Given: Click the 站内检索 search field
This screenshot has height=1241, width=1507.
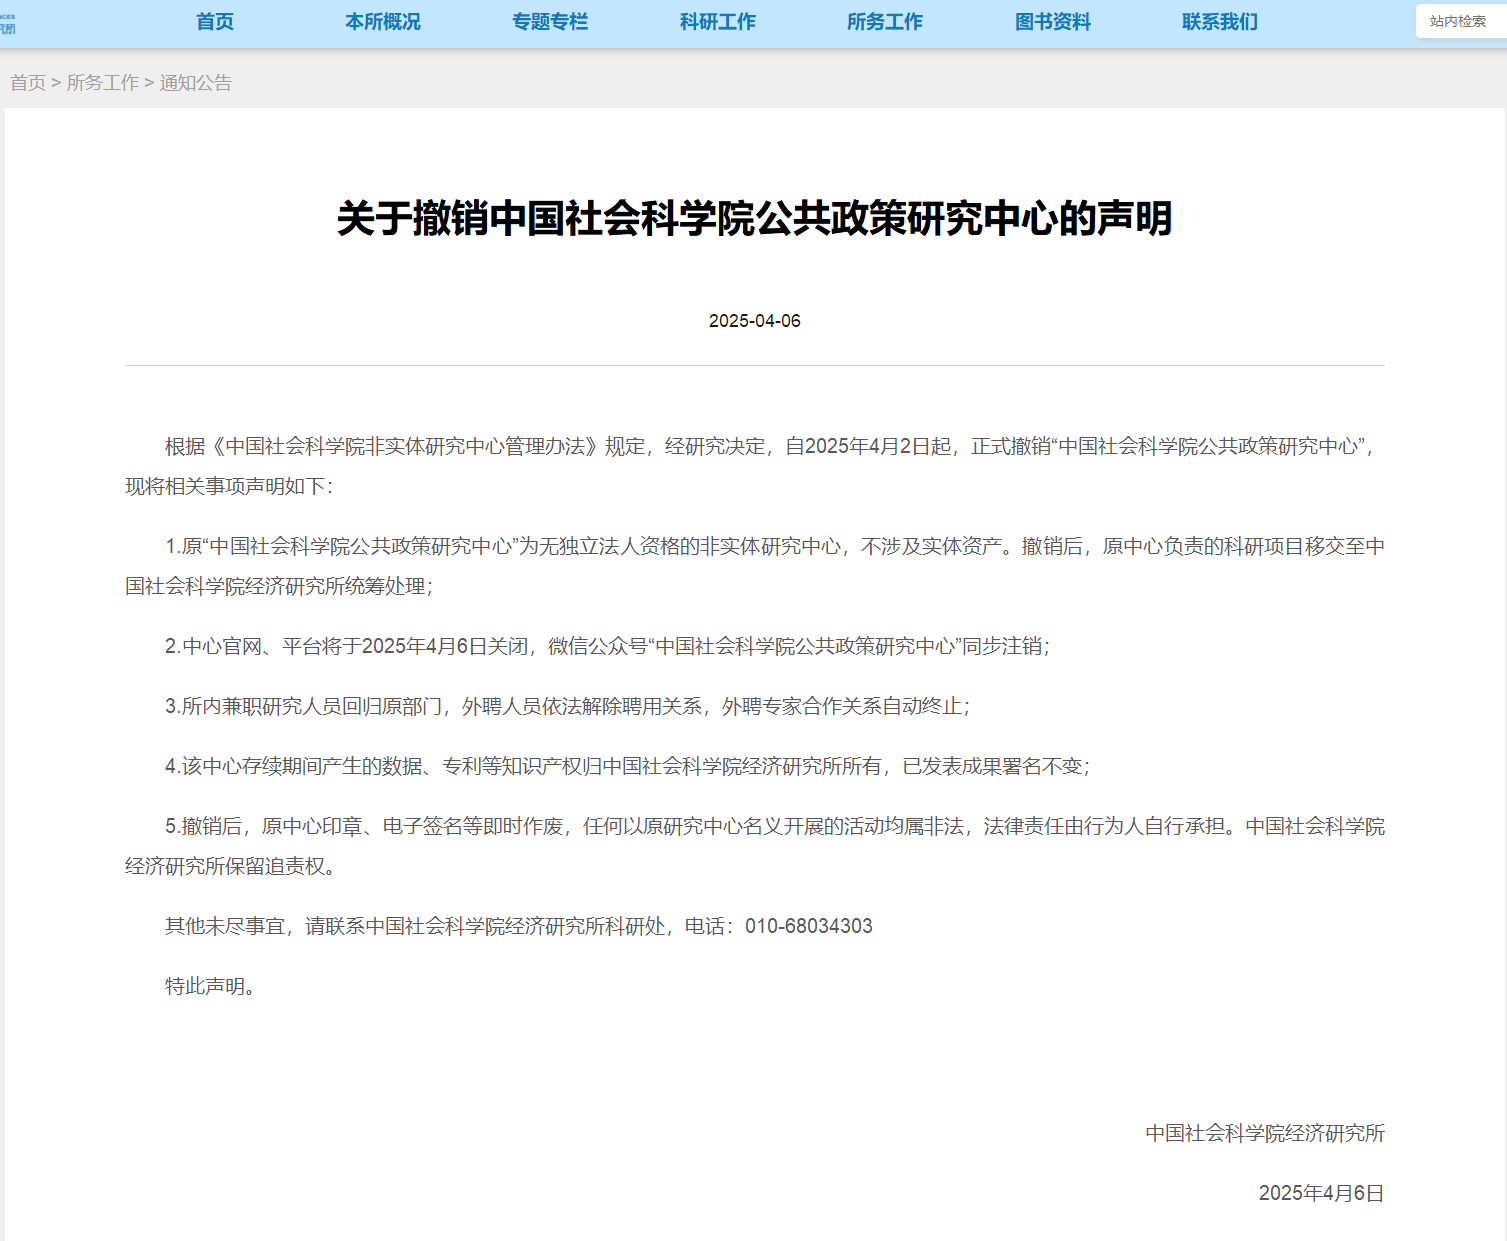Looking at the screenshot, I should 1461,21.
